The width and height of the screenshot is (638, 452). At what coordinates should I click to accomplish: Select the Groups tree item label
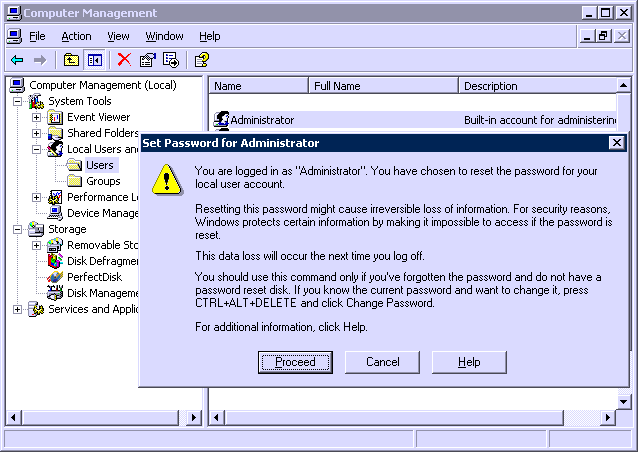point(103,181)
